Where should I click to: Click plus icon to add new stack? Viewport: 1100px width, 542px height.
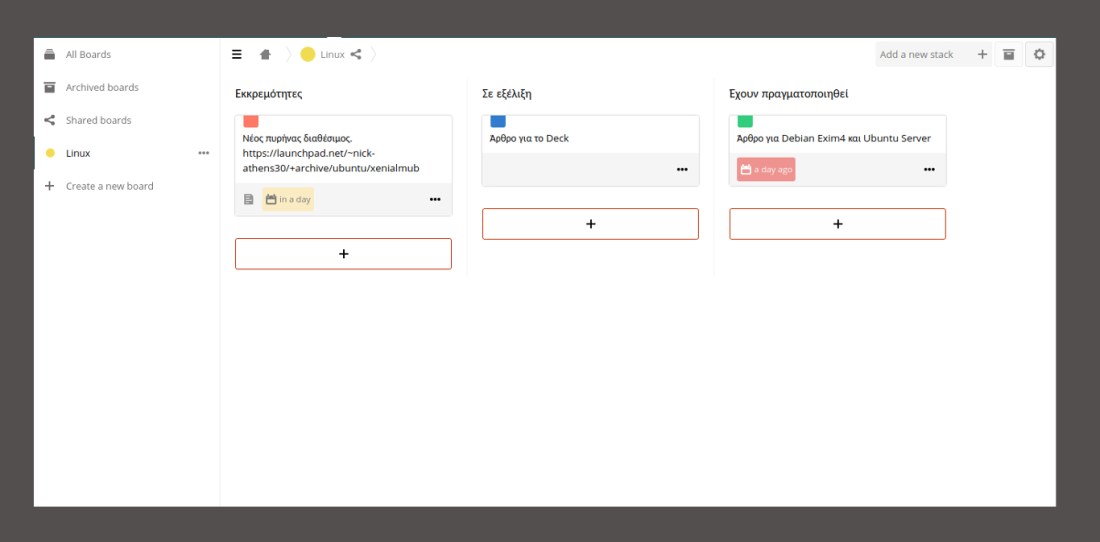pyautogui.click(x=982, y=55)
